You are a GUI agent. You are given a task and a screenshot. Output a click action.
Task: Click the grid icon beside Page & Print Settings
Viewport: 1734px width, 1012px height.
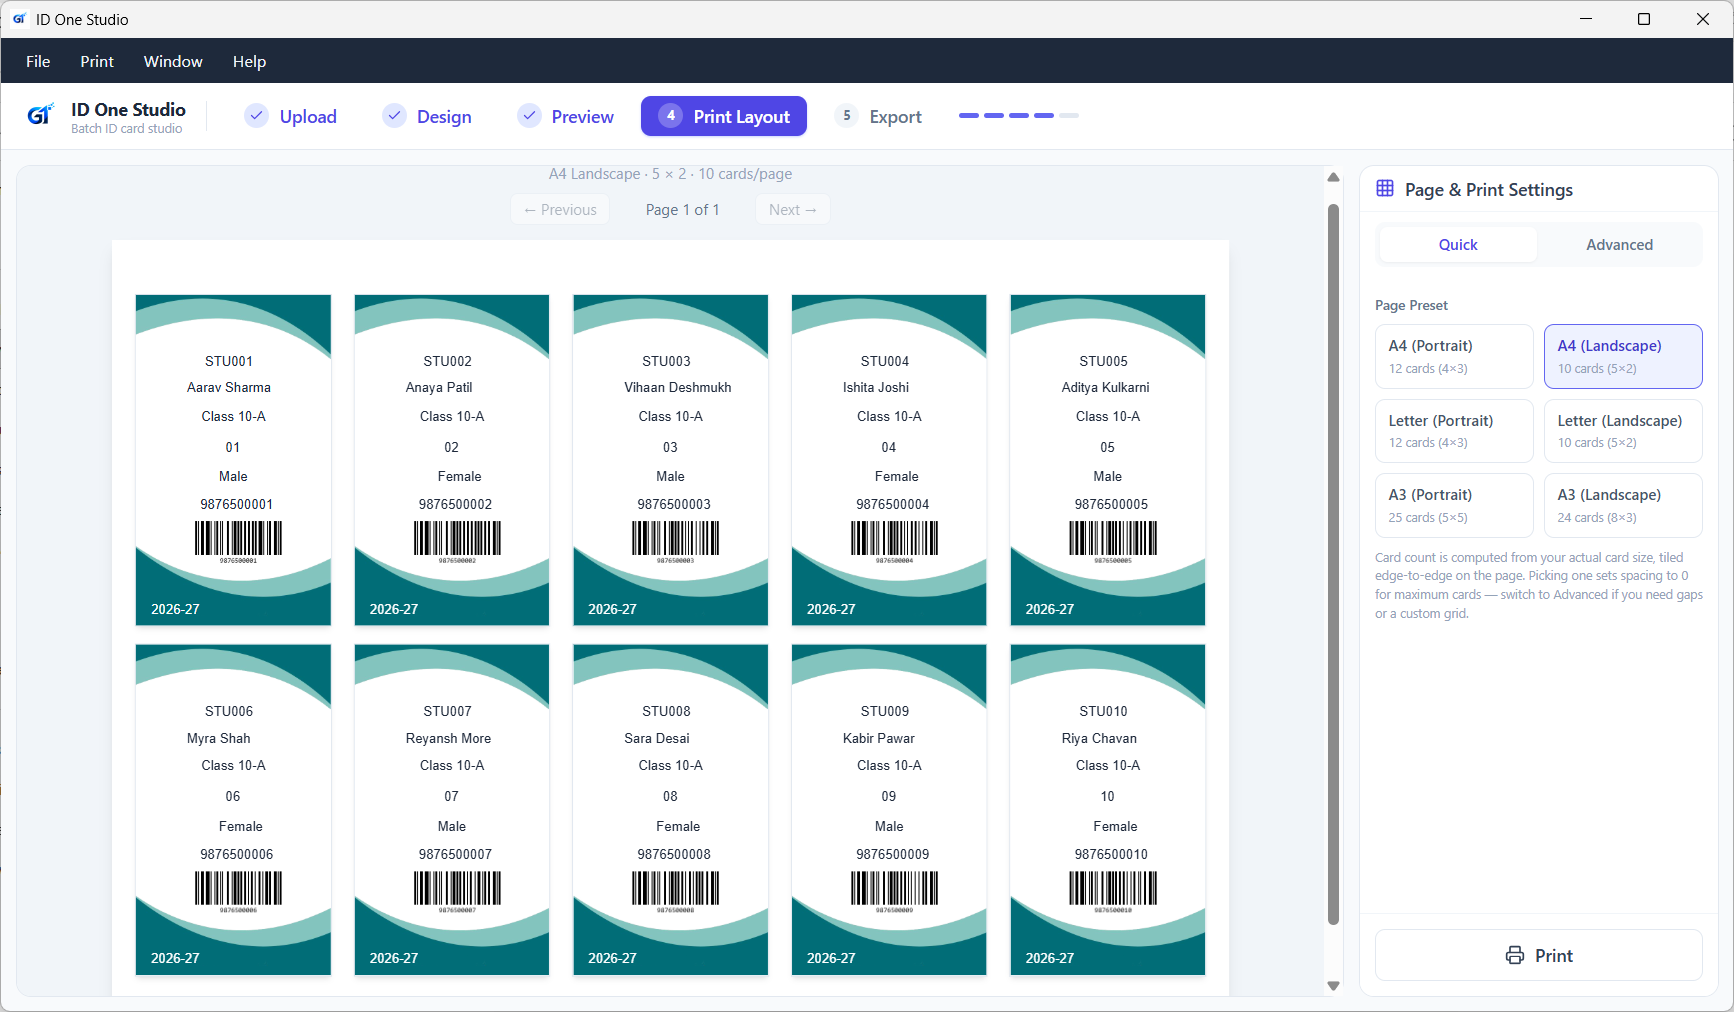pyautogui.click(x=1385, y=189)
